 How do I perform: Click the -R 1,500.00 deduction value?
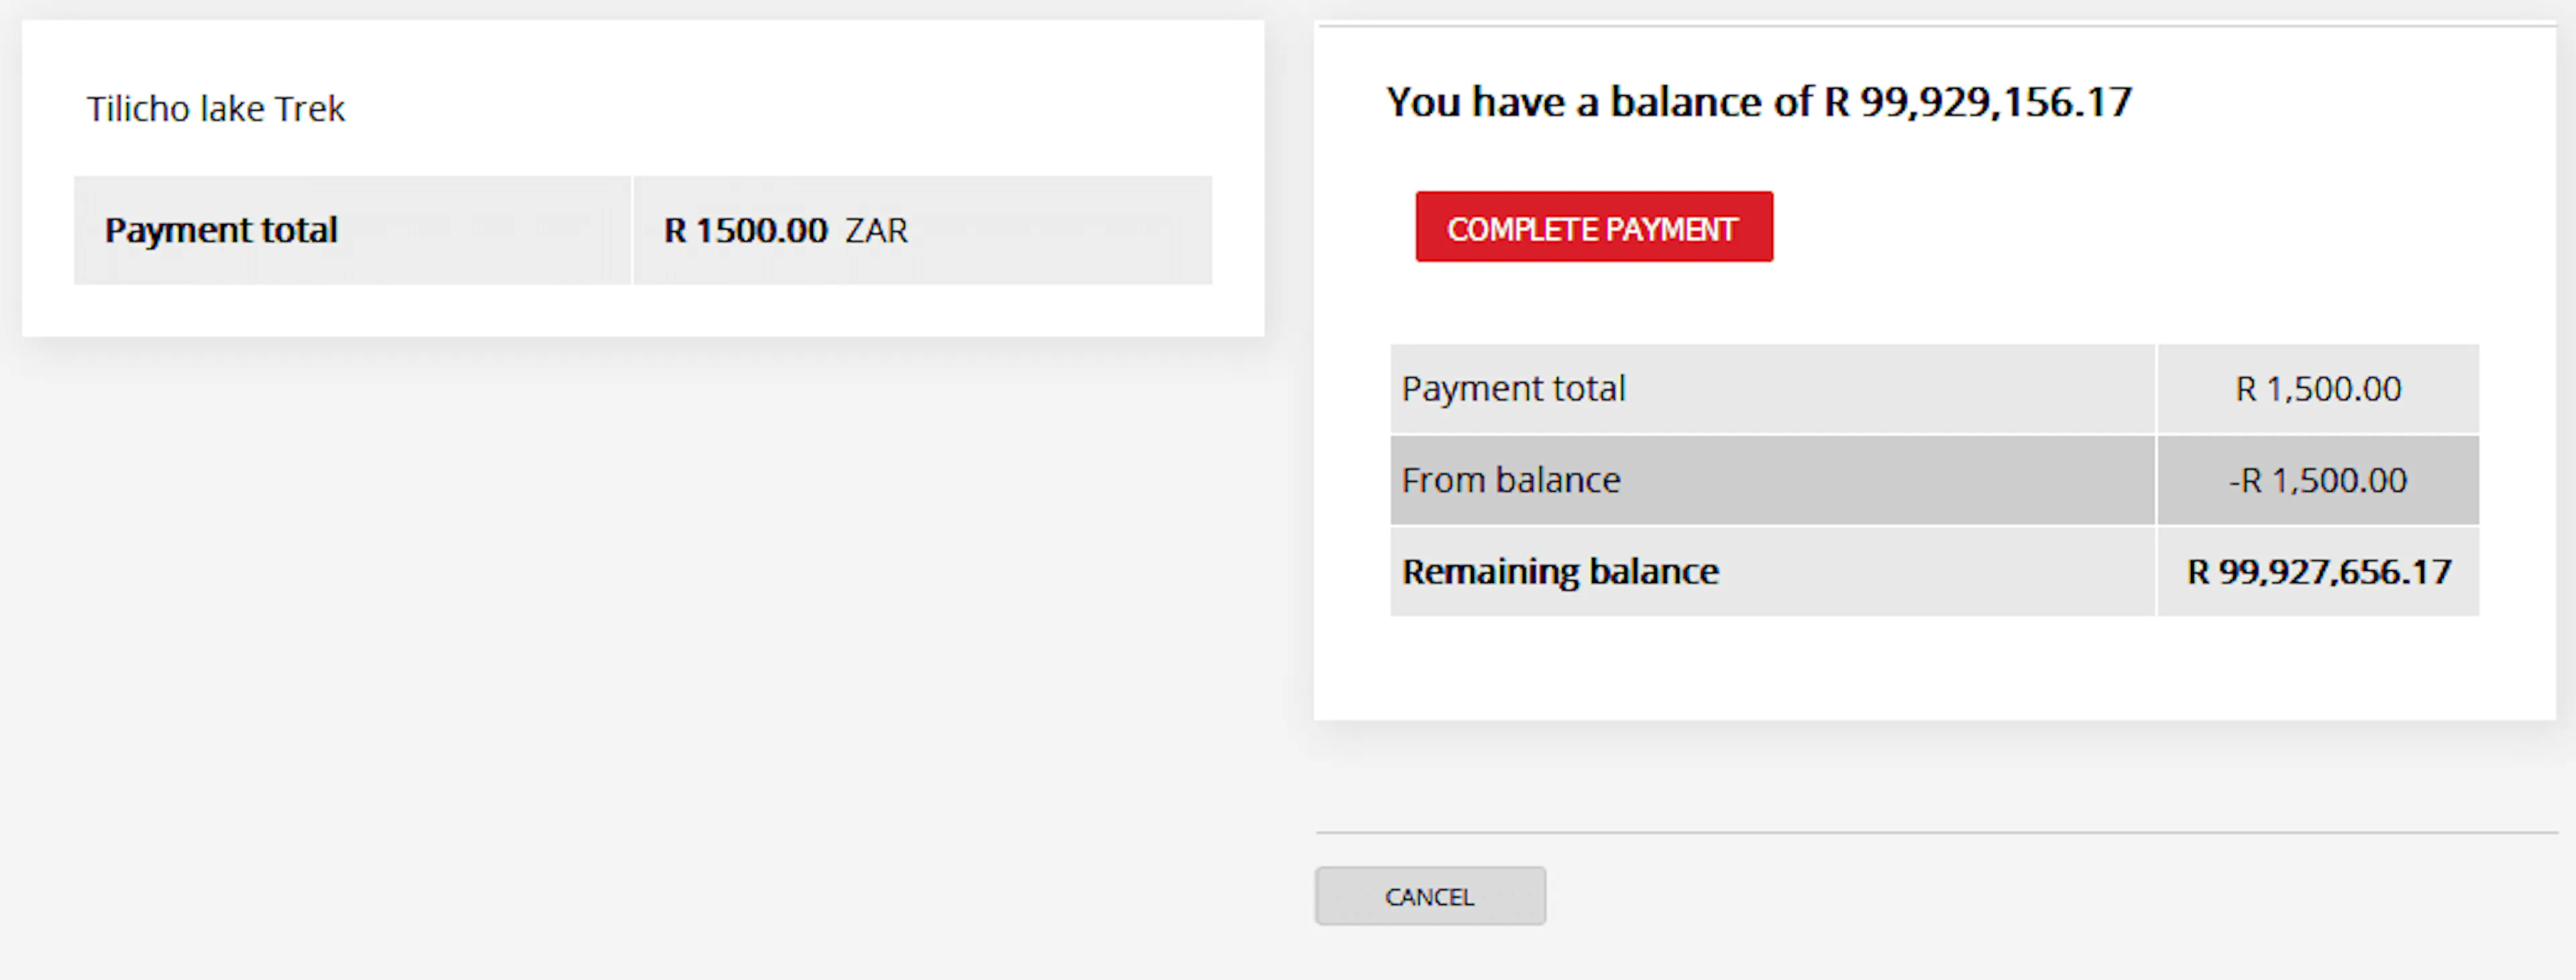(x=2318, y=480)
